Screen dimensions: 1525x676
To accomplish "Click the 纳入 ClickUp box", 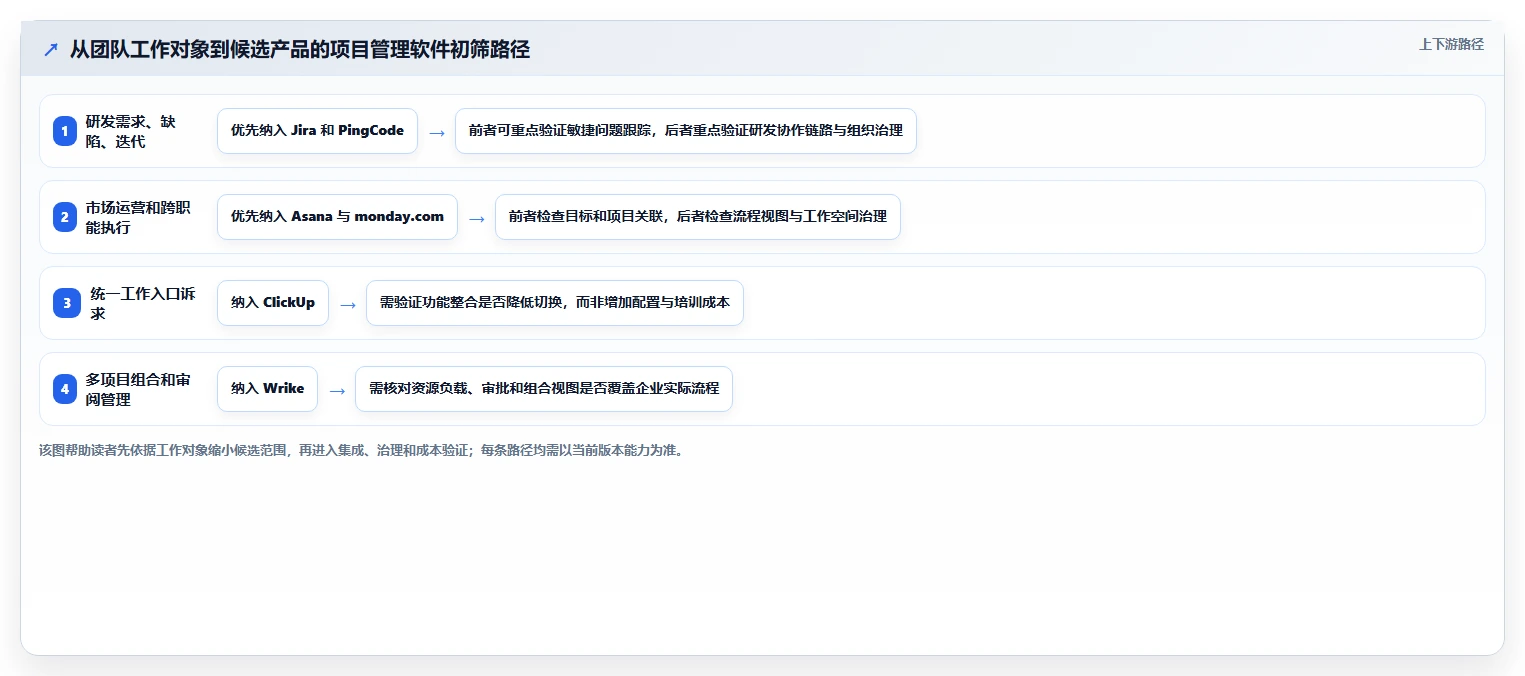I will click(273, 303).
